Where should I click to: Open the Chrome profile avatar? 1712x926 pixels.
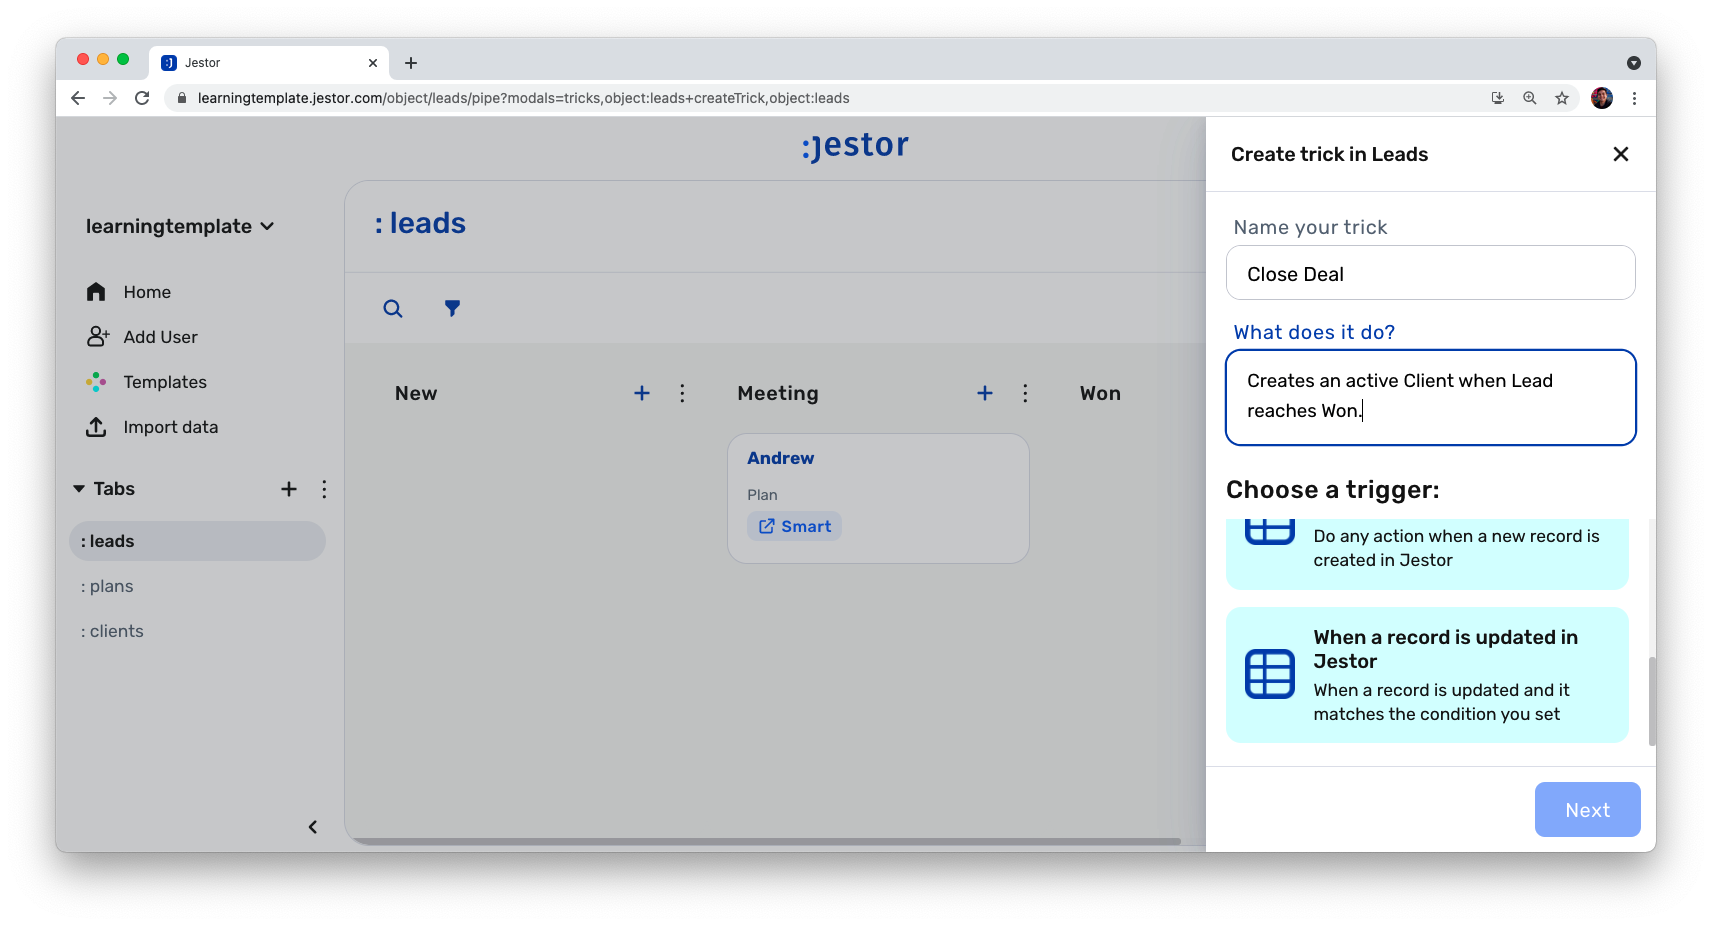pyautogui.click(x=1602, y=98)
